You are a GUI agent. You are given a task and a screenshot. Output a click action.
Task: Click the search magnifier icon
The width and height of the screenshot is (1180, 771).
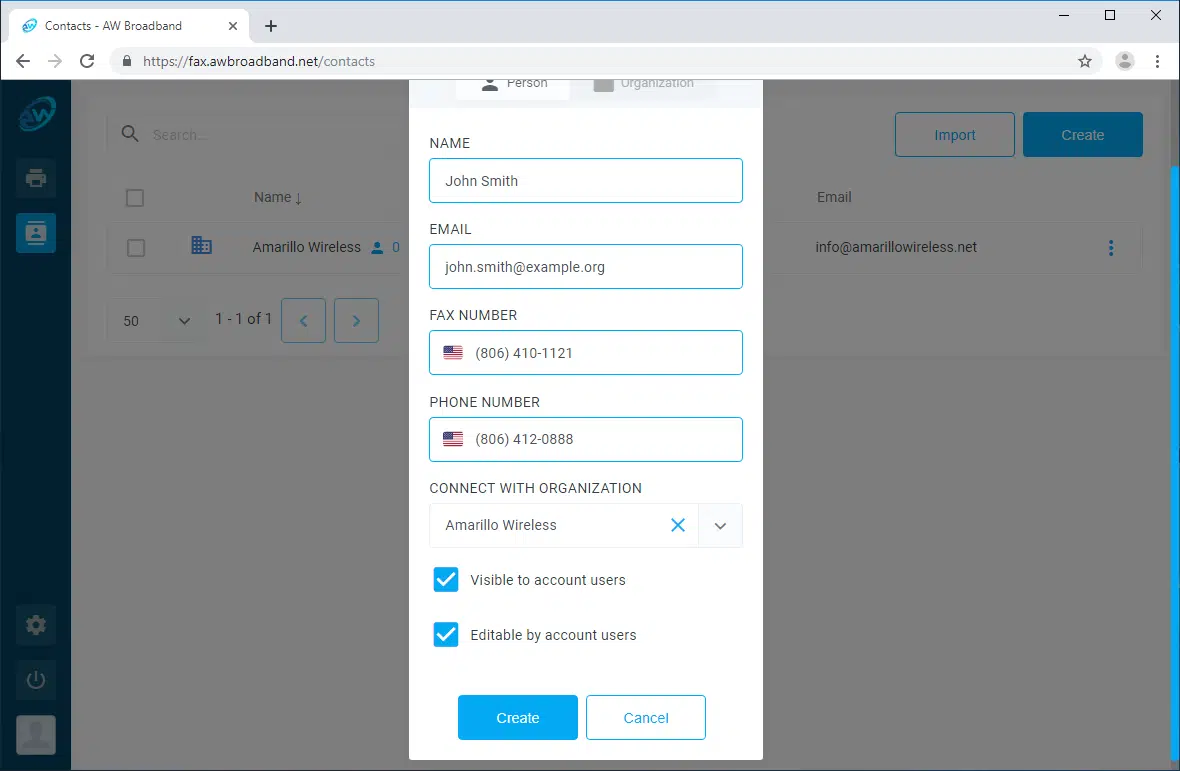(130, 134)
